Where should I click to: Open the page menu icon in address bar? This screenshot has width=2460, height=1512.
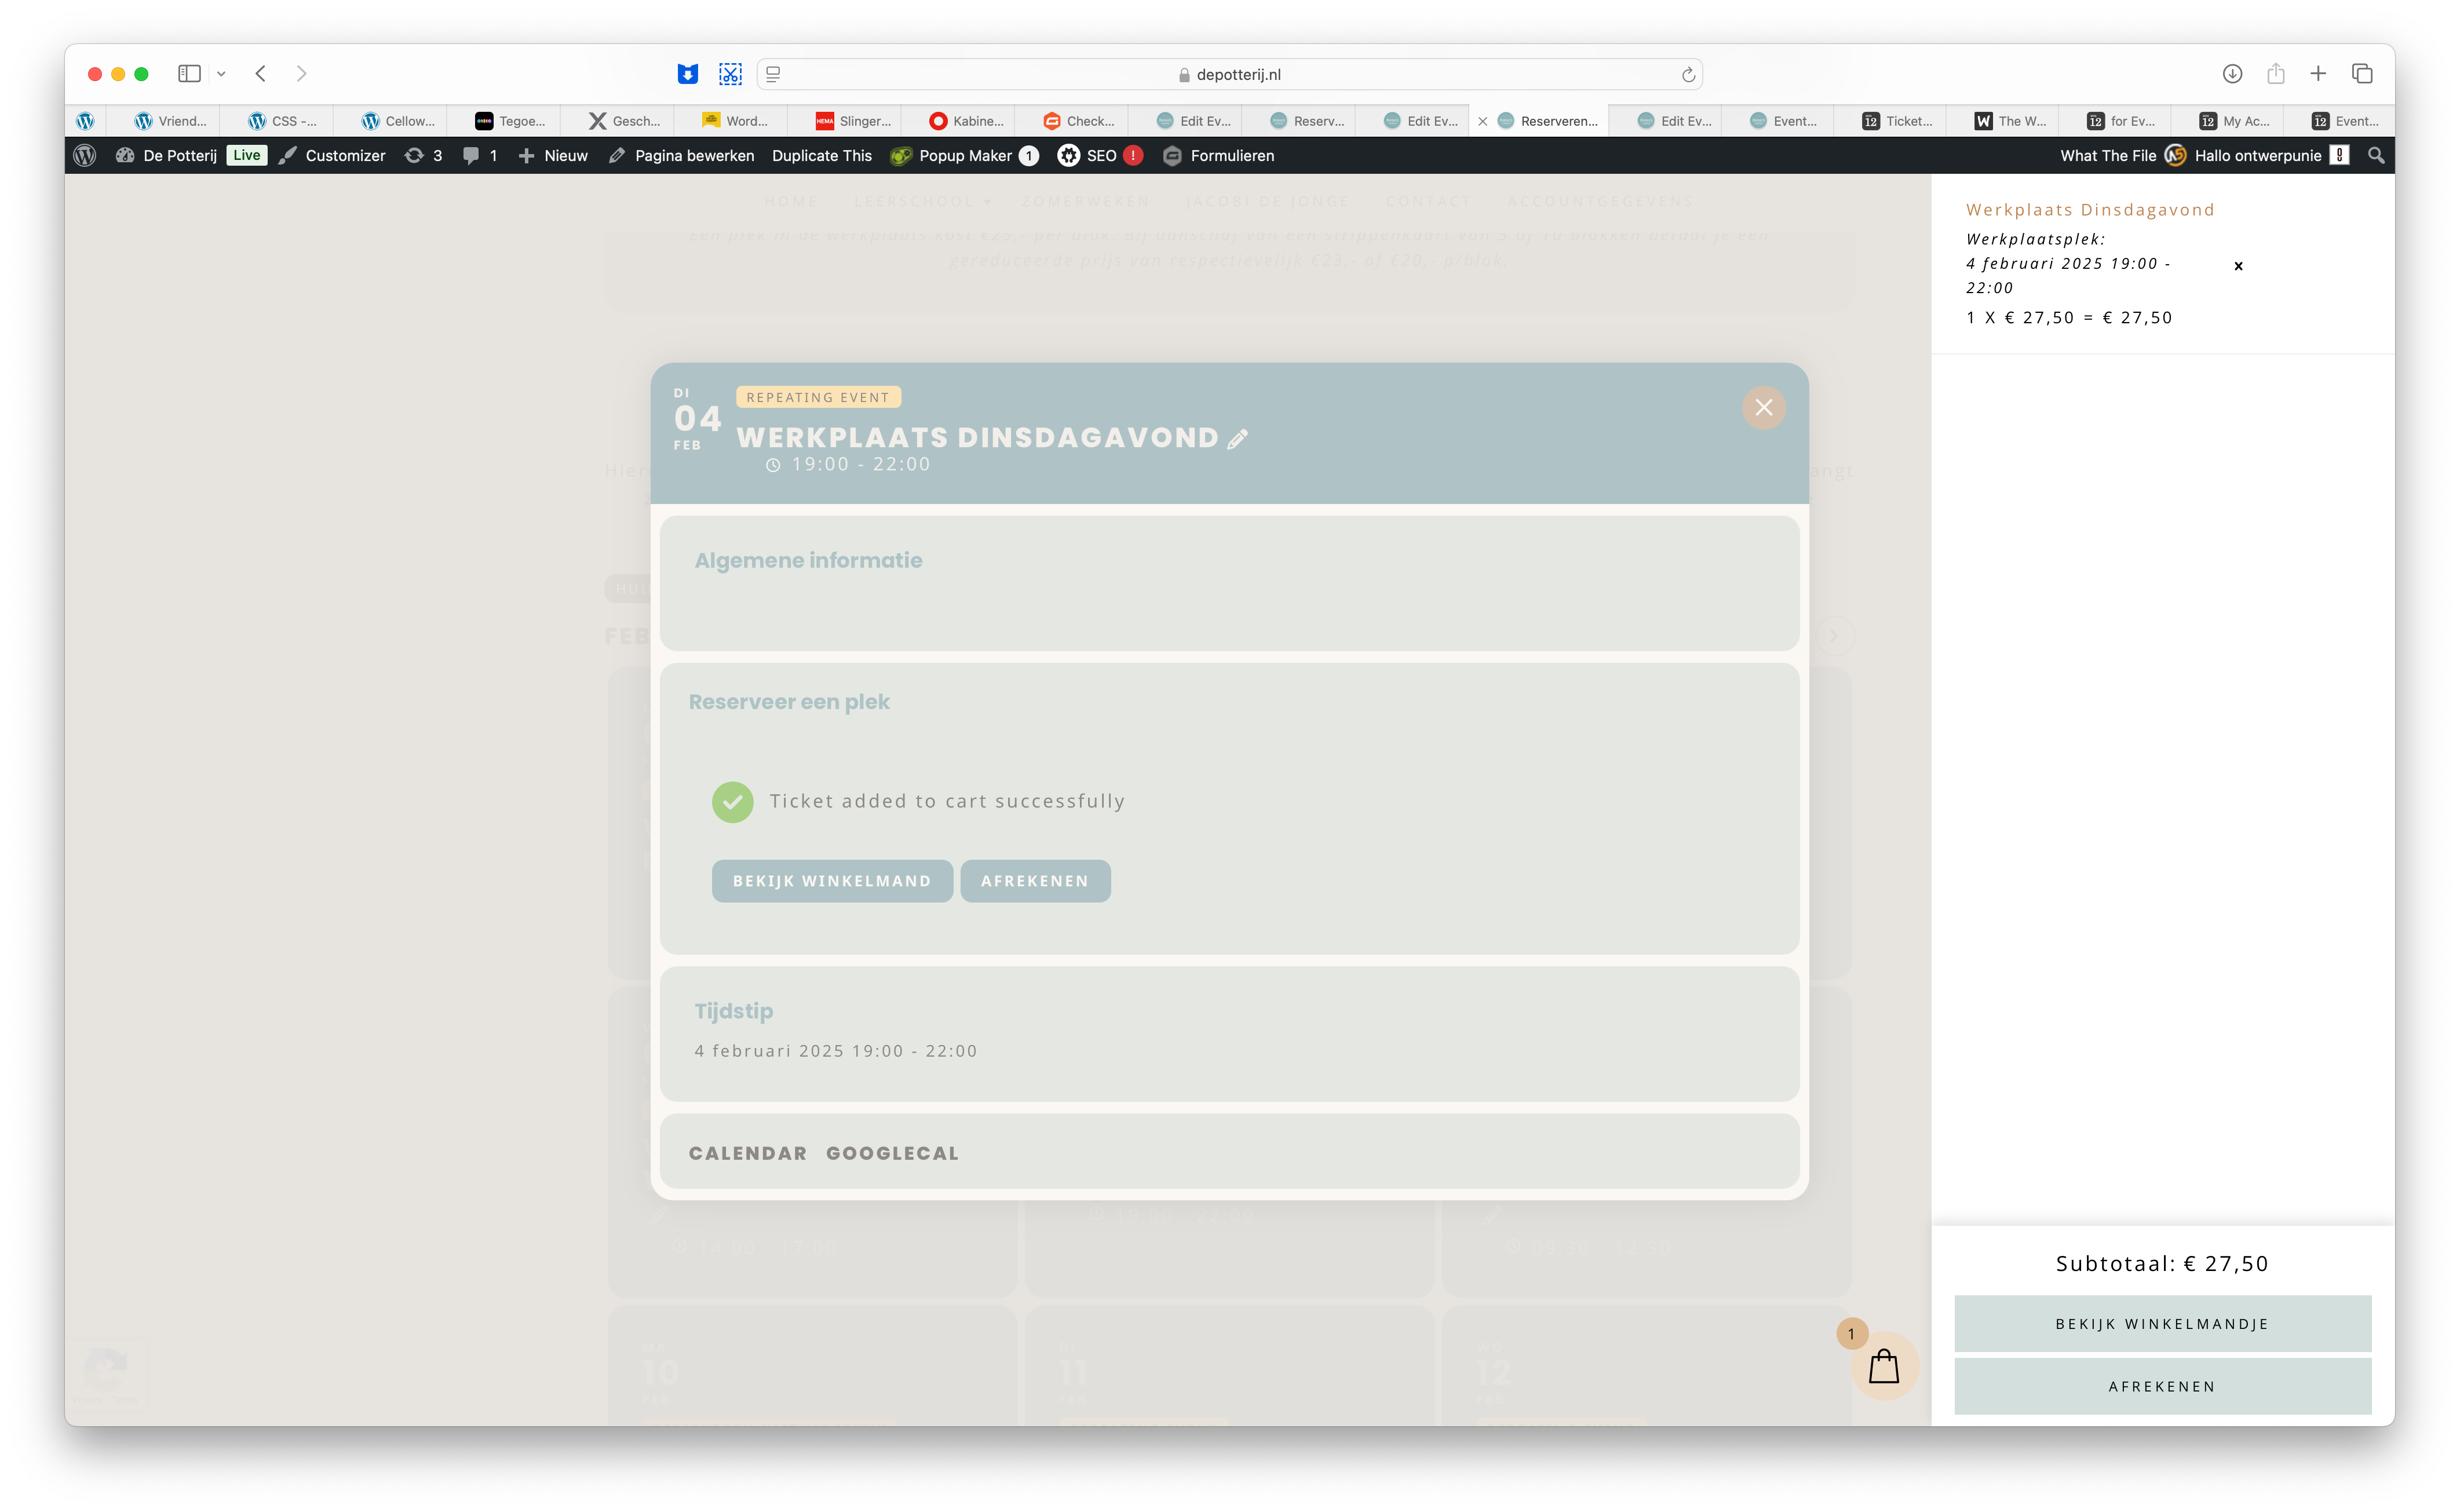[x=773, y=74]
